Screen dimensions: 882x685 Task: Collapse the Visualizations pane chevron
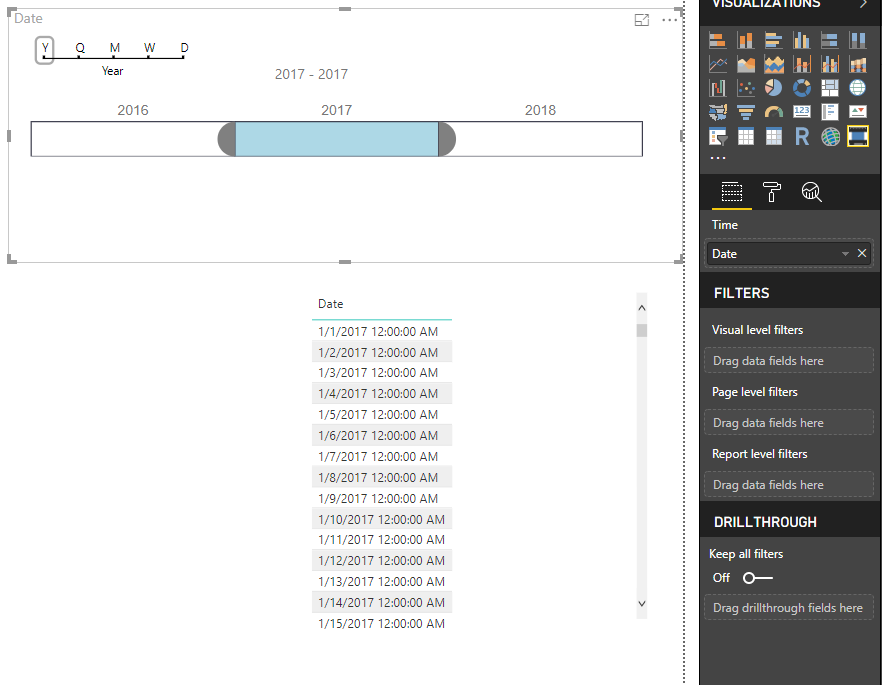tap(863, 4)
